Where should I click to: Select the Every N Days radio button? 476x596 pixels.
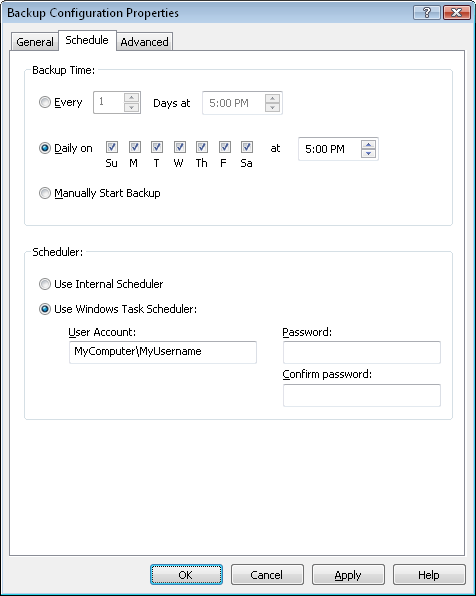(x=45, y=102)
